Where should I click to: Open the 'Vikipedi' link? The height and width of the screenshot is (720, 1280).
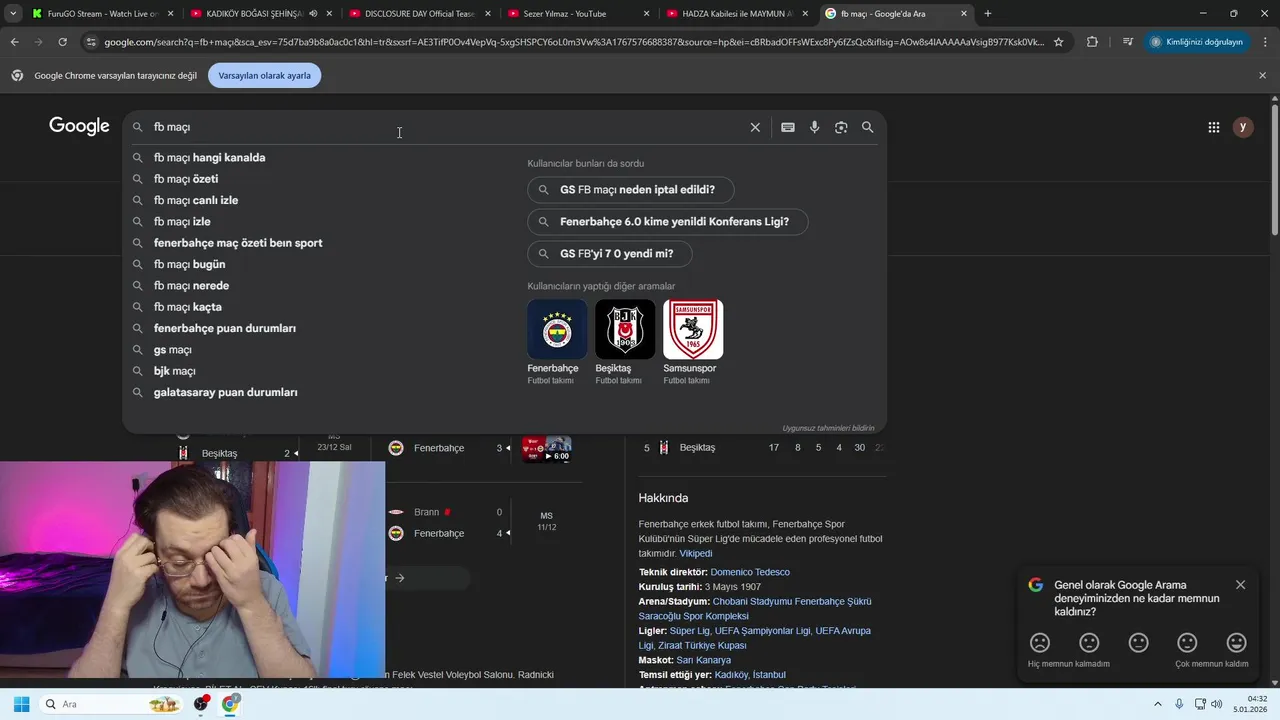coord(696,553)
